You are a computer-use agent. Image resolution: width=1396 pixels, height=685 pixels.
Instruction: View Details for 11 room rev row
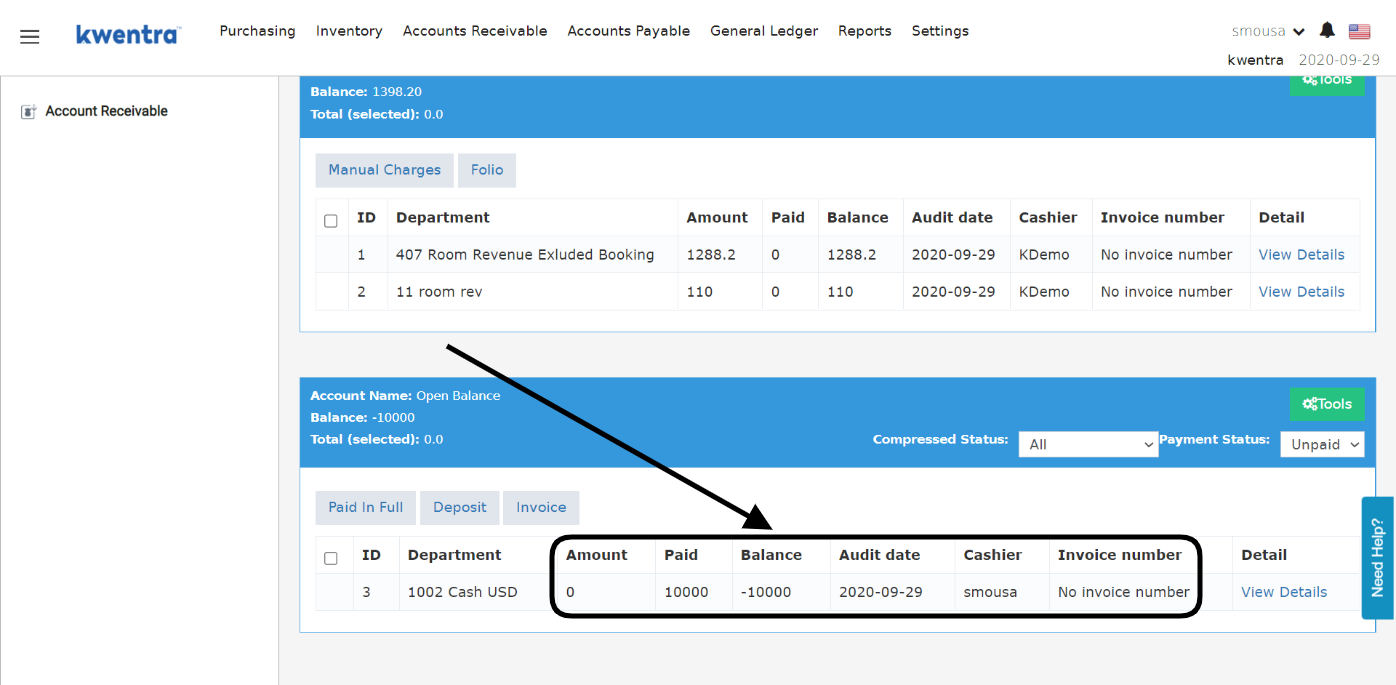[1301, 292]
